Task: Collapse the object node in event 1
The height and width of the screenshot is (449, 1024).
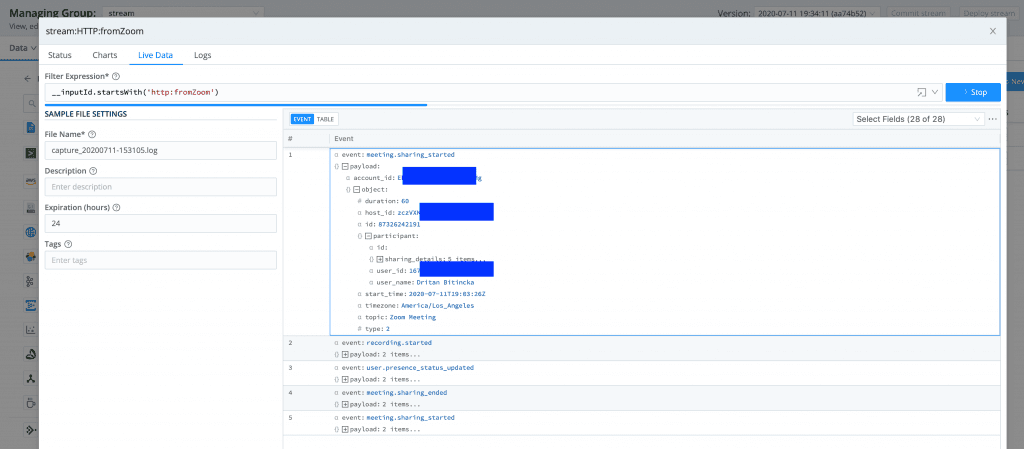Action: click(357, 189)
